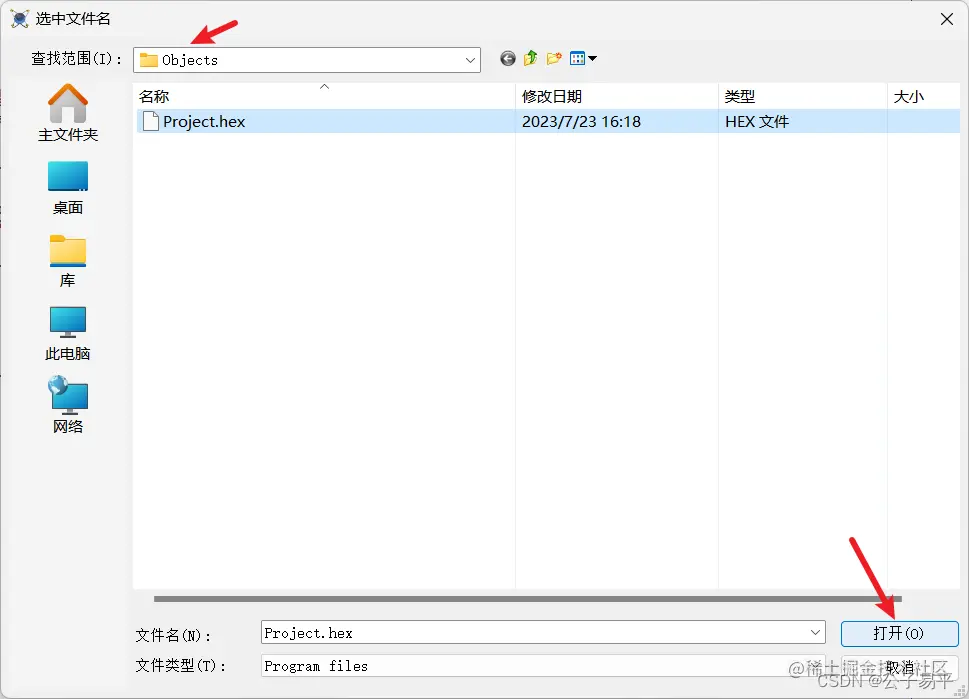The width and height of the screenshot is (969, 699).
Task: Open This PC (此电脑) shortcut
Action: [68, 334]
